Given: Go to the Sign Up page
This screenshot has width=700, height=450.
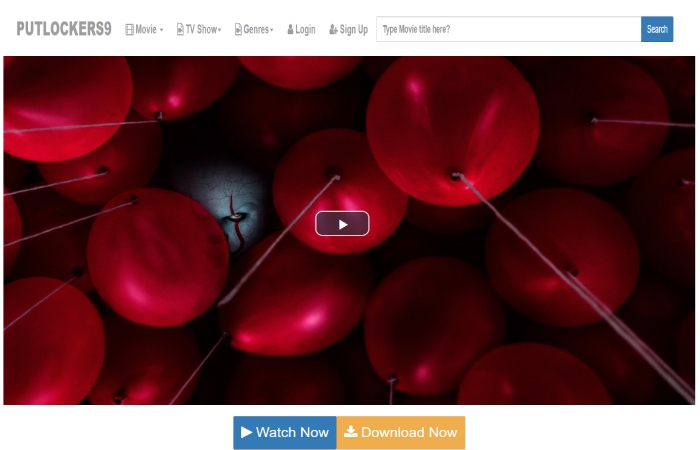Looking at the screenshot, I should click(349, 29).
